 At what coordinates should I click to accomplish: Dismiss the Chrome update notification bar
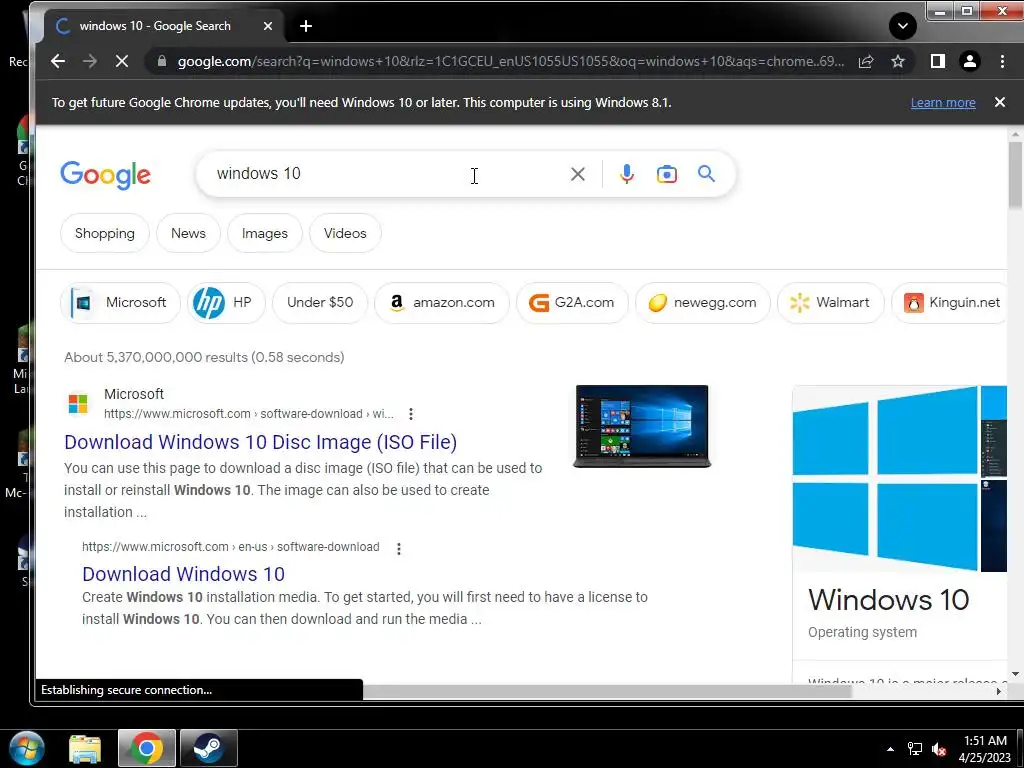pos(1000,102)
